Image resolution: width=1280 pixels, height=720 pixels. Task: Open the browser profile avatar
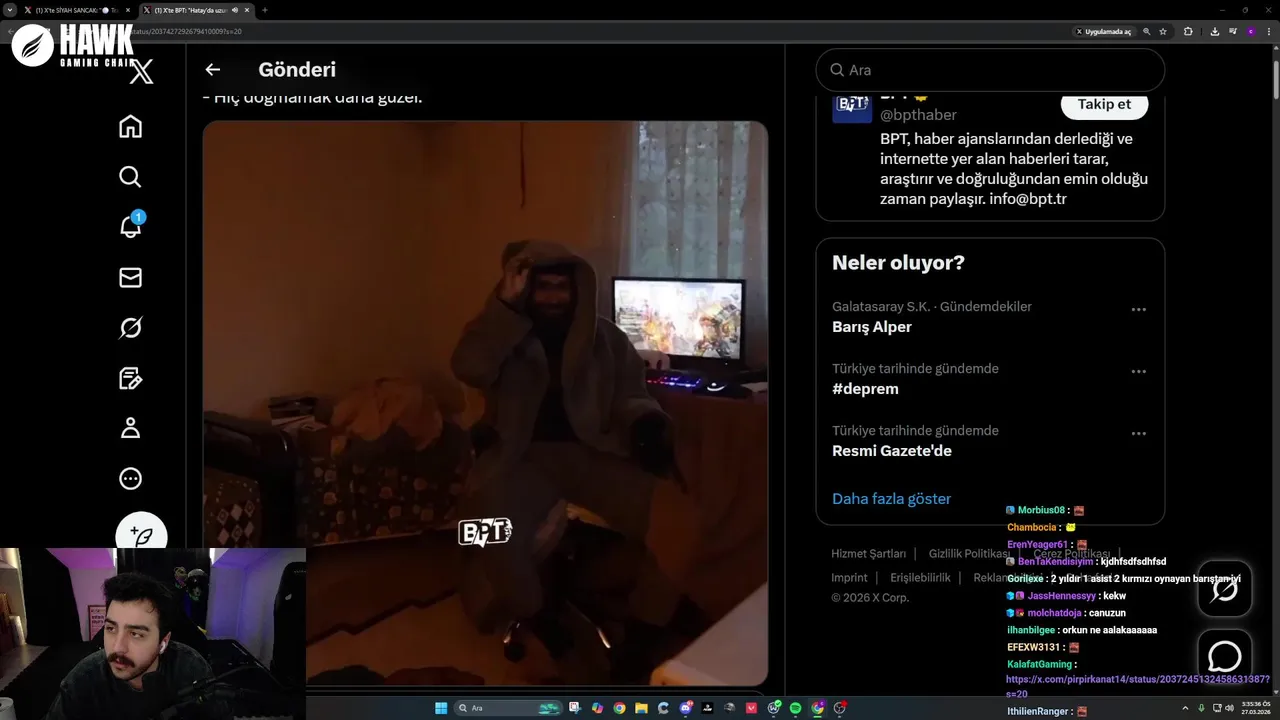pos(1251,31)
